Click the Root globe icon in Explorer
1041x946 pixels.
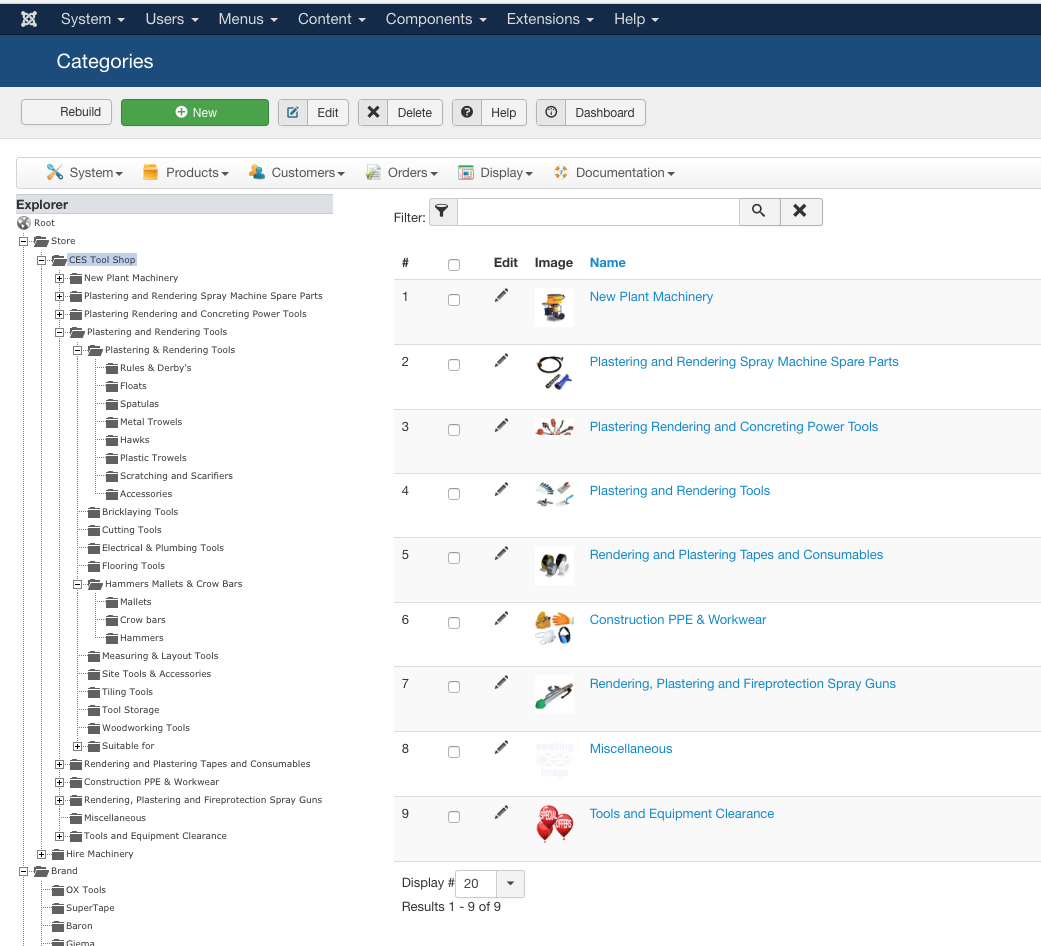point(24,223)
